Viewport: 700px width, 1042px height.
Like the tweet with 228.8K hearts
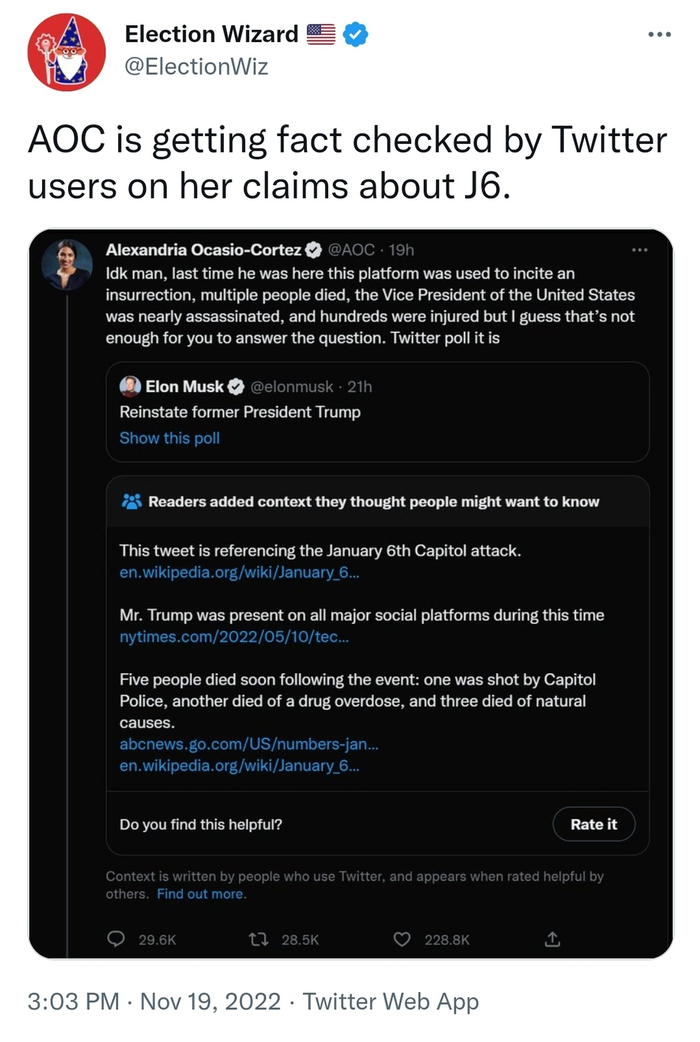pos(402,939)
